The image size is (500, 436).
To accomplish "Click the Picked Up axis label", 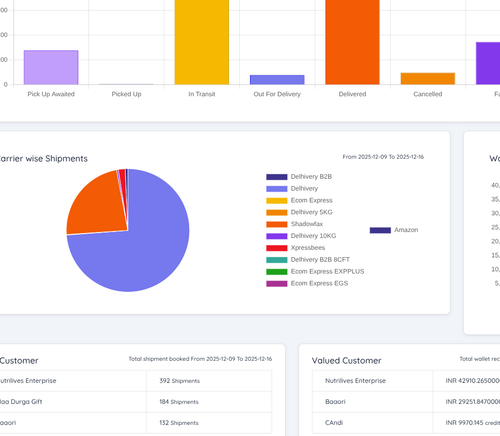I will click(126, 94).
